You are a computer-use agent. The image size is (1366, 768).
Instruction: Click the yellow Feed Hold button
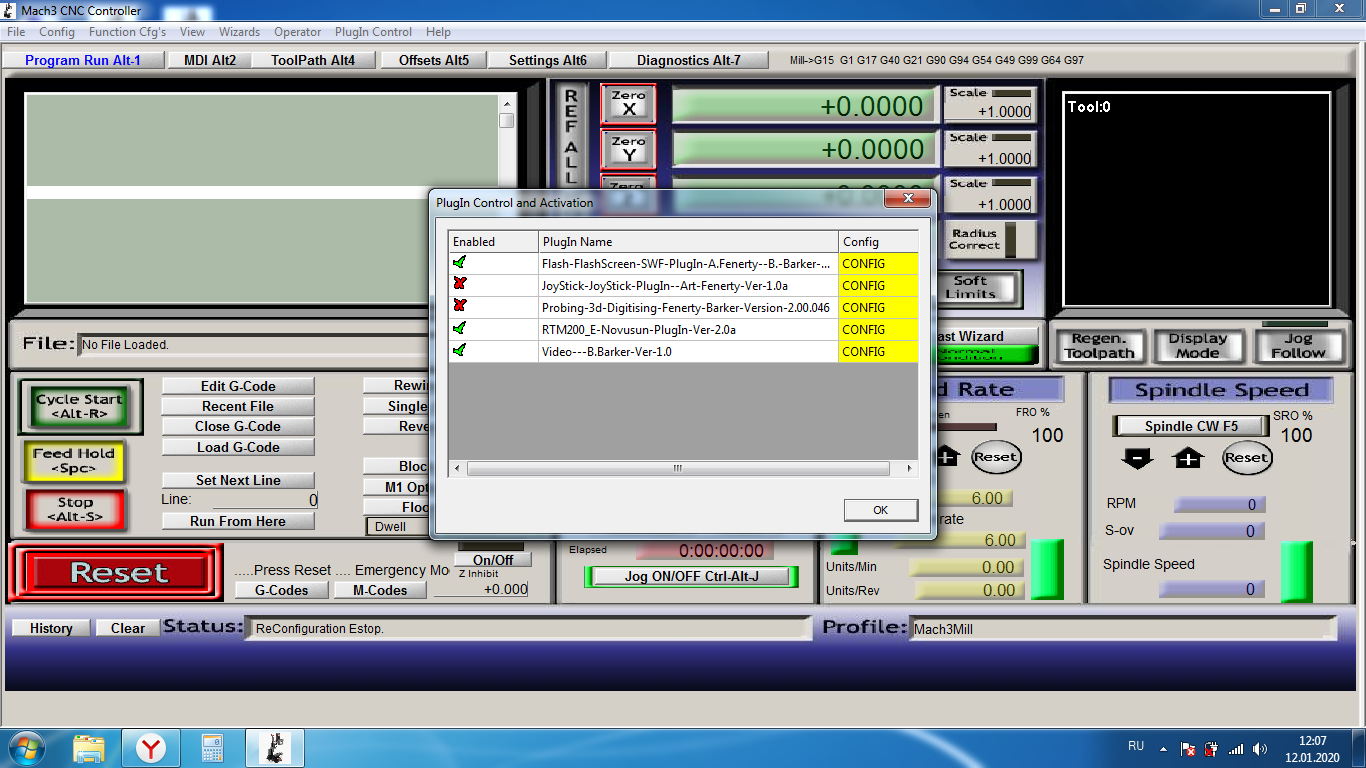[74, 461]
